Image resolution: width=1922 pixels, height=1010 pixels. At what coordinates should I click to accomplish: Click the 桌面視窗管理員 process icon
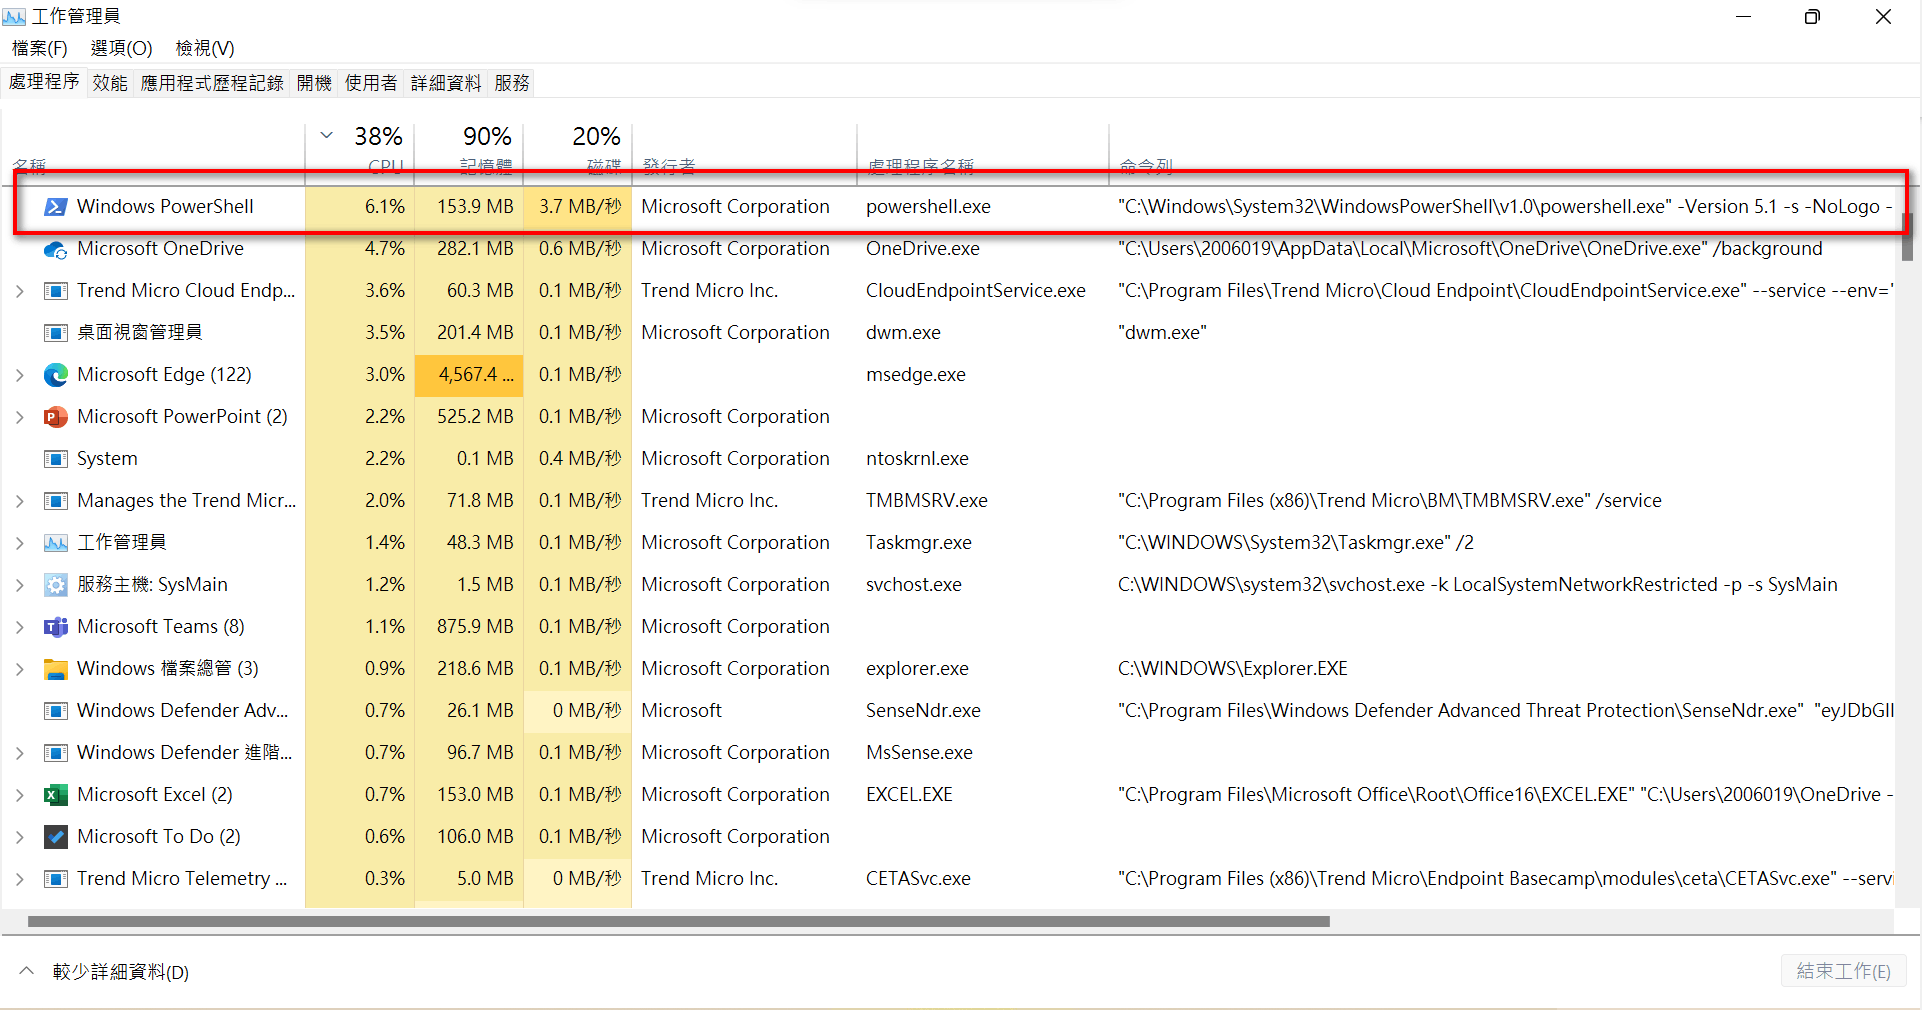click(56, 333)
